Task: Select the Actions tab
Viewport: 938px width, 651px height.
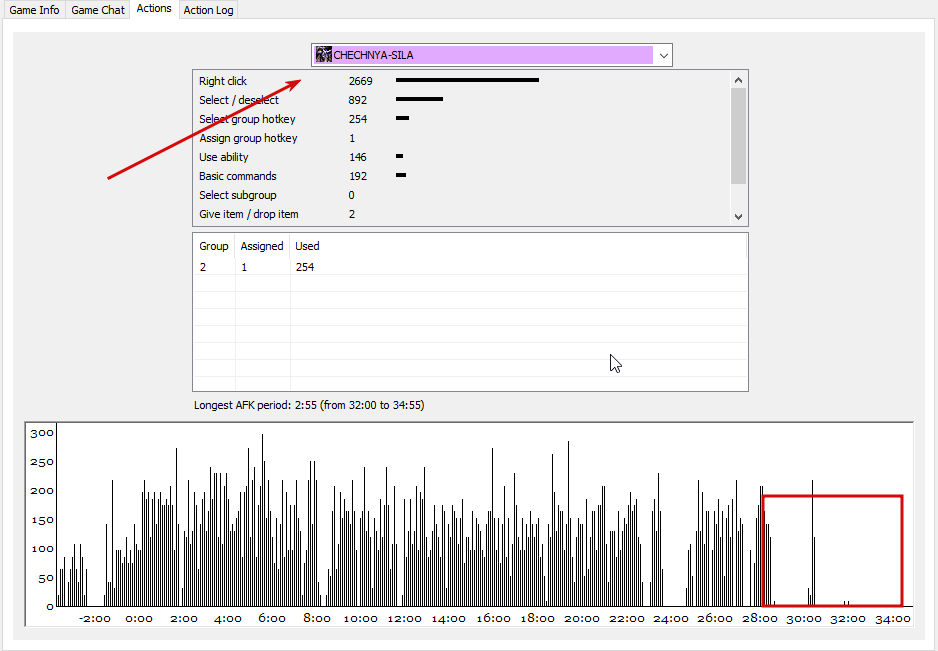Action: click(x=154, y=8)
